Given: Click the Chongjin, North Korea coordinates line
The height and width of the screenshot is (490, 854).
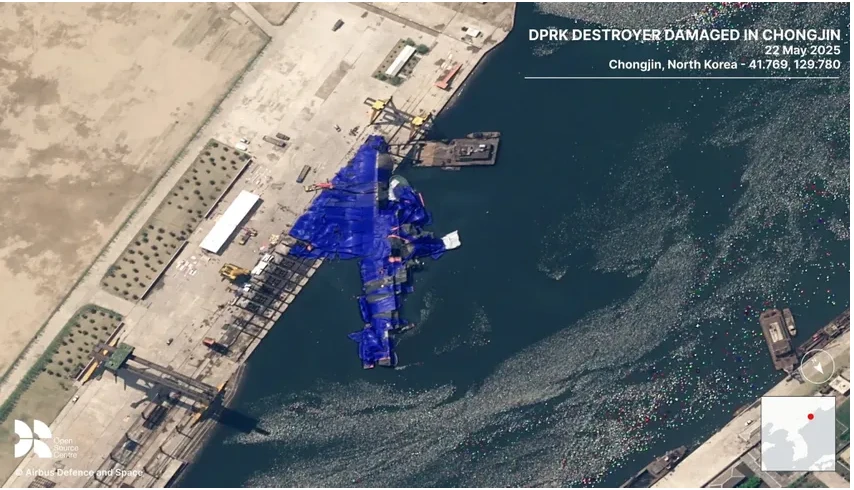Looking at the screenshot, I should pyautogui.click(x=724, y=65).
